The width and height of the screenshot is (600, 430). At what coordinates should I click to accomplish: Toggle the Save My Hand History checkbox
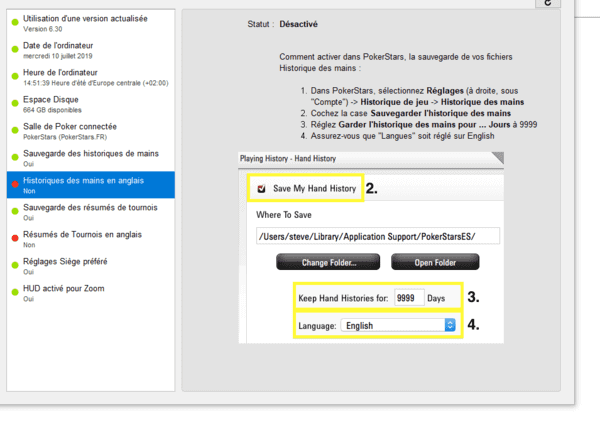[262, 188]
